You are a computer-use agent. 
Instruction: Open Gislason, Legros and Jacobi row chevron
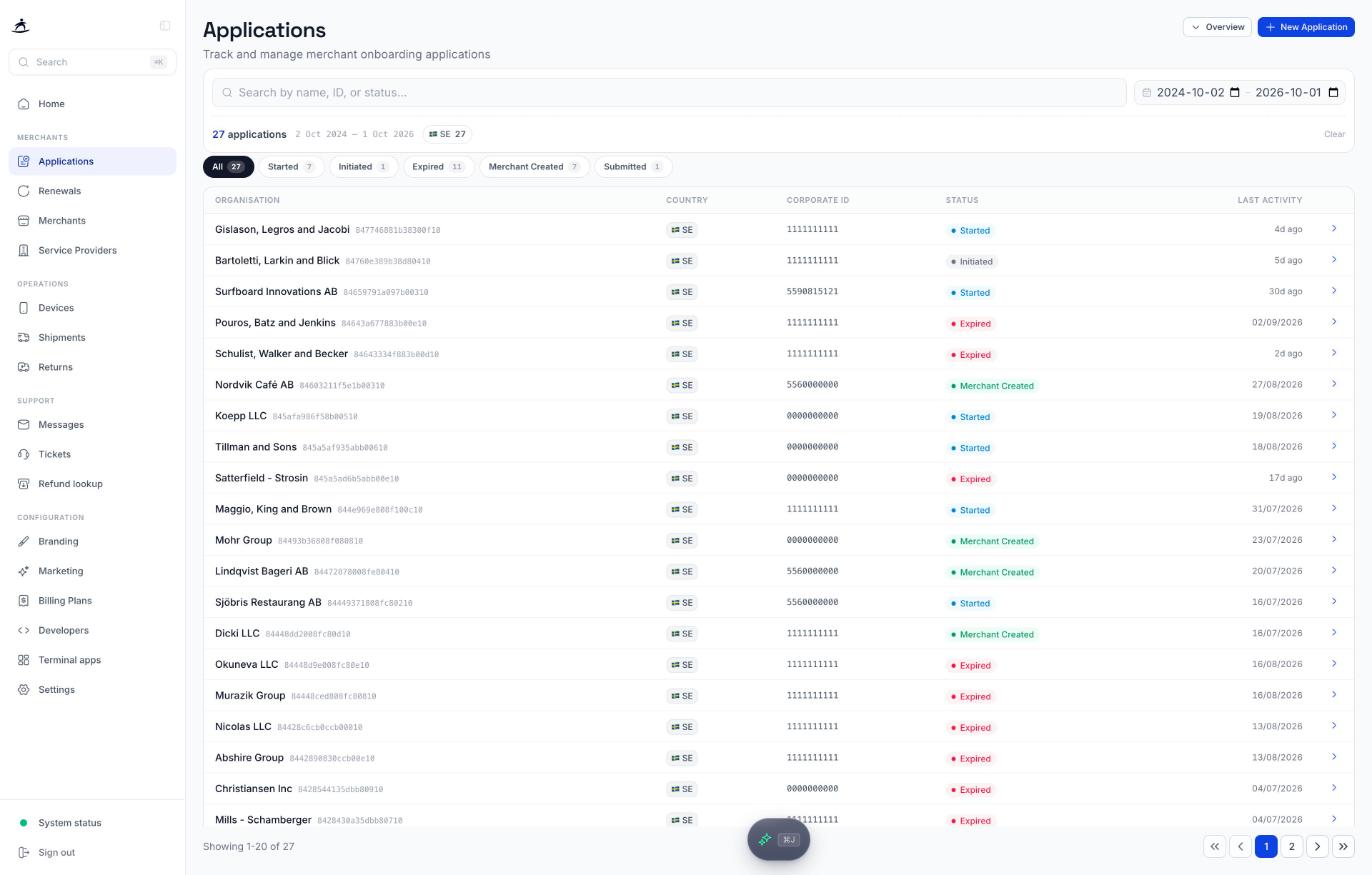click(x=1334, y=229)
